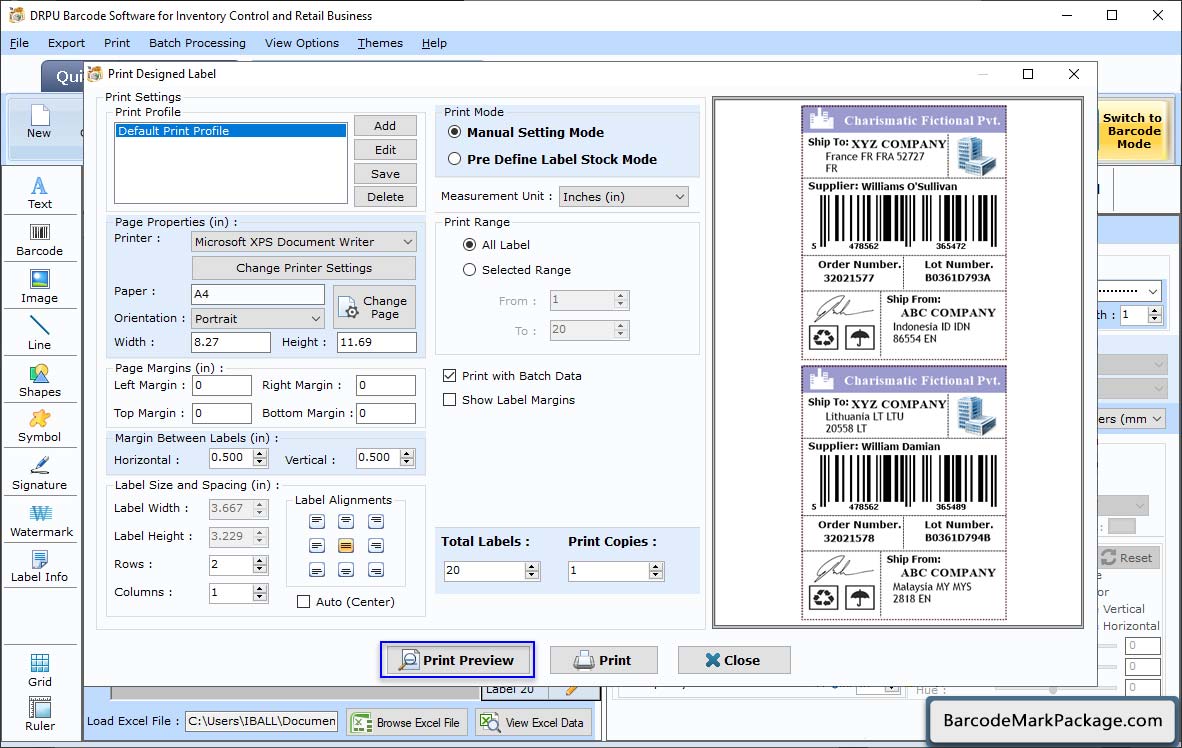The width and height of the screenshot is (1182, 748).
Task: Set label alignment to middle left
Action: [x=317, y=546]
